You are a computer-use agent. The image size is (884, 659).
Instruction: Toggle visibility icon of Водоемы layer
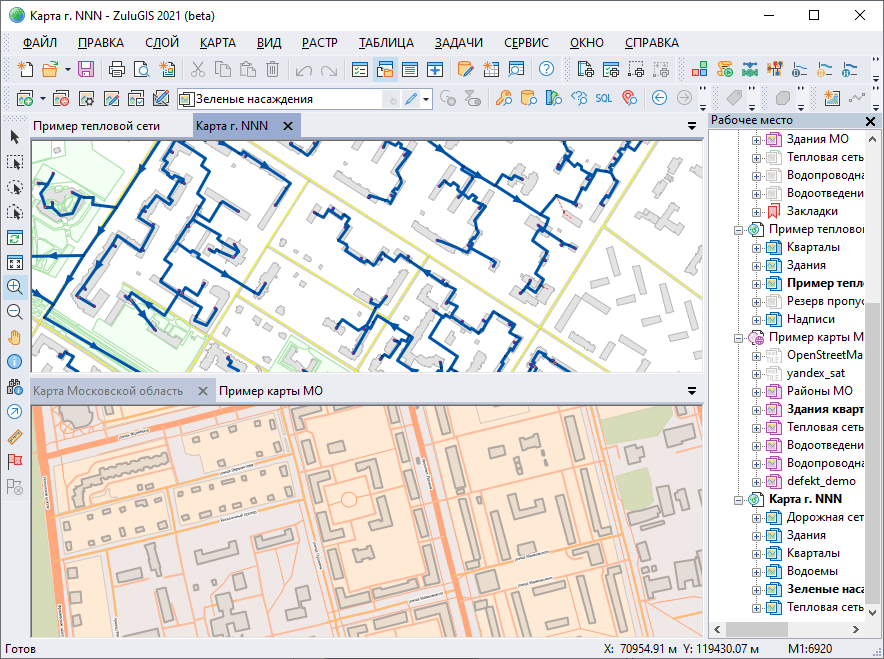pos(775,571)
